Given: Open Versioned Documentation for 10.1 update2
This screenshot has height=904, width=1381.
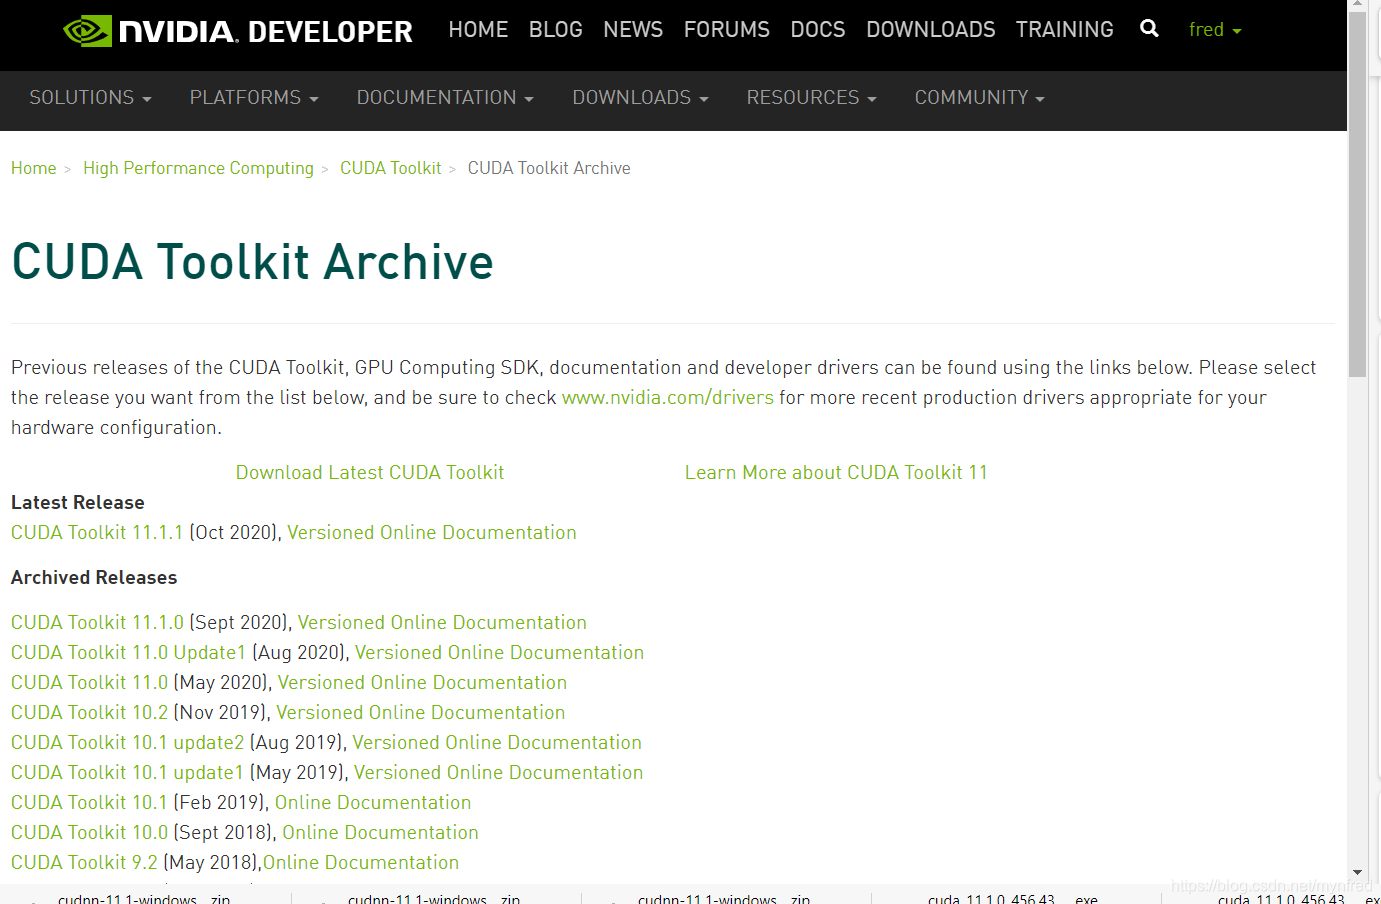Looking at the screenshot, I should point(497,743).
